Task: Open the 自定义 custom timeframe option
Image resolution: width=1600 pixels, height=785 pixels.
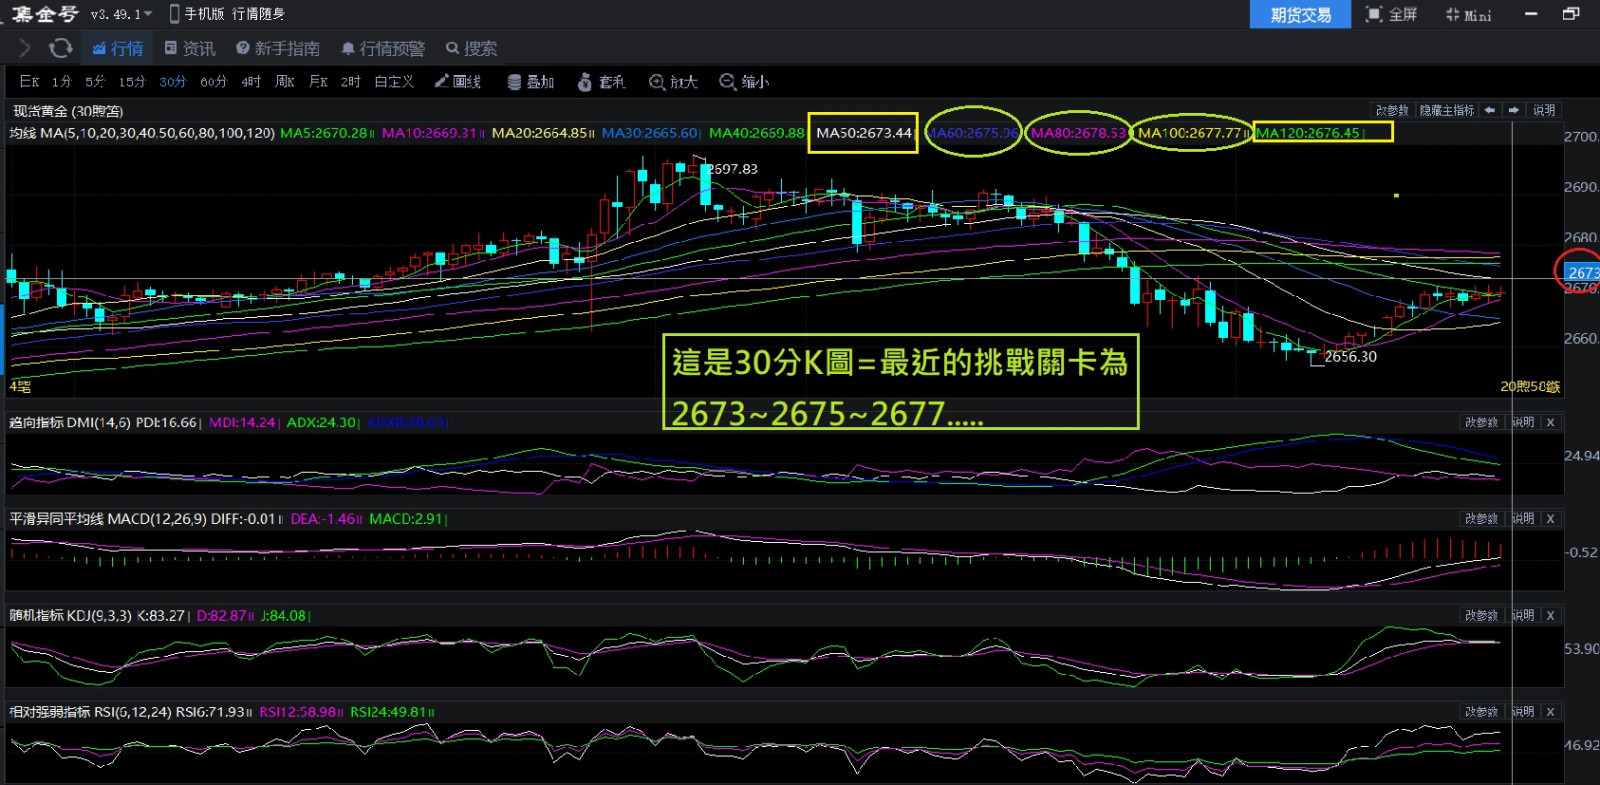Action: point(394,82)
